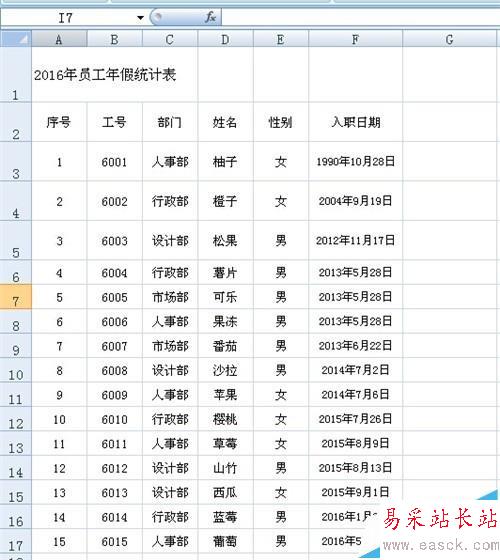
Task: Click cell with employee ID 6014
Action: coord(114,517)
